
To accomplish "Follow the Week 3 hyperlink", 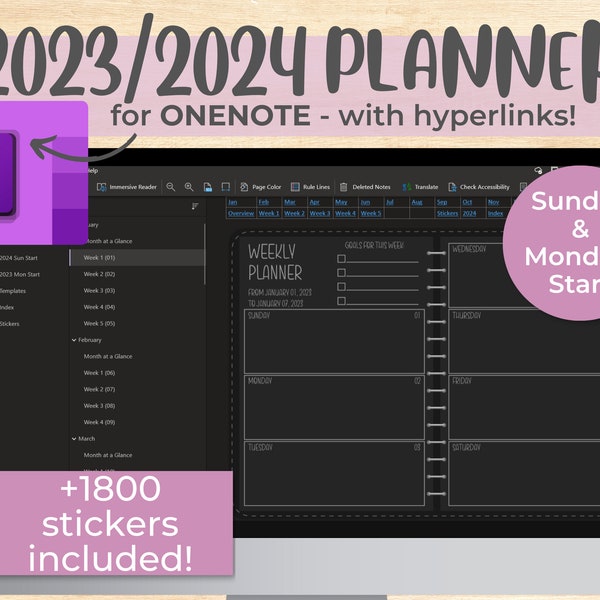I will [320, 214].
